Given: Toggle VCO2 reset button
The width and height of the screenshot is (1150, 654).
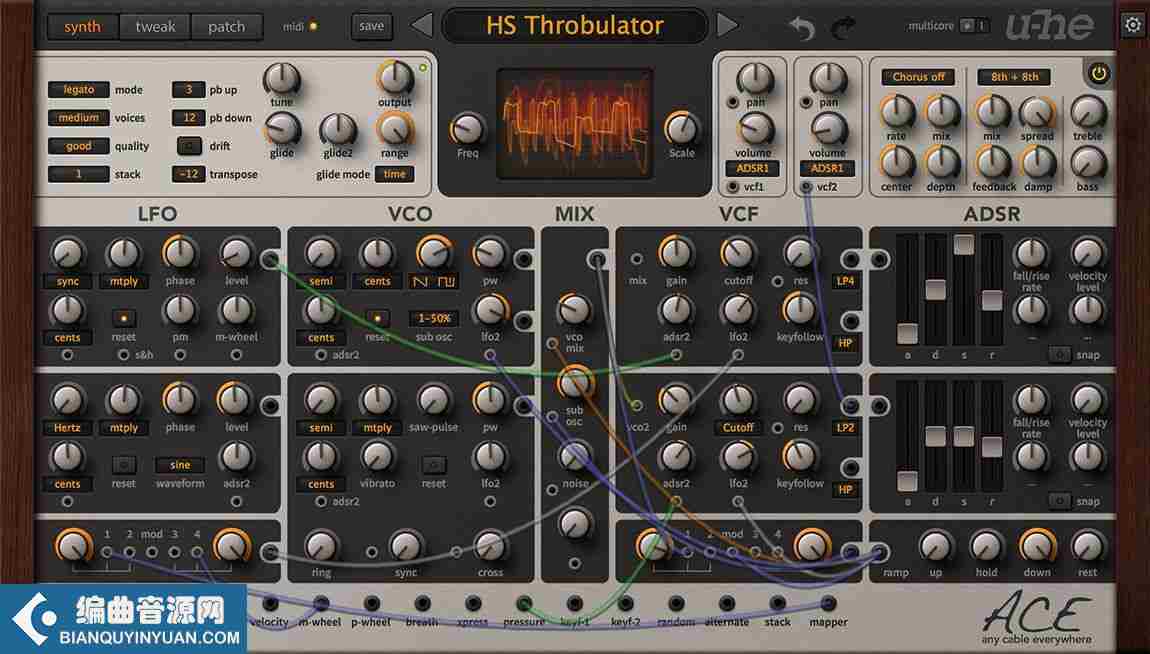Looking at the screenshot, I should pyautogui.click(x=433, y=465).
